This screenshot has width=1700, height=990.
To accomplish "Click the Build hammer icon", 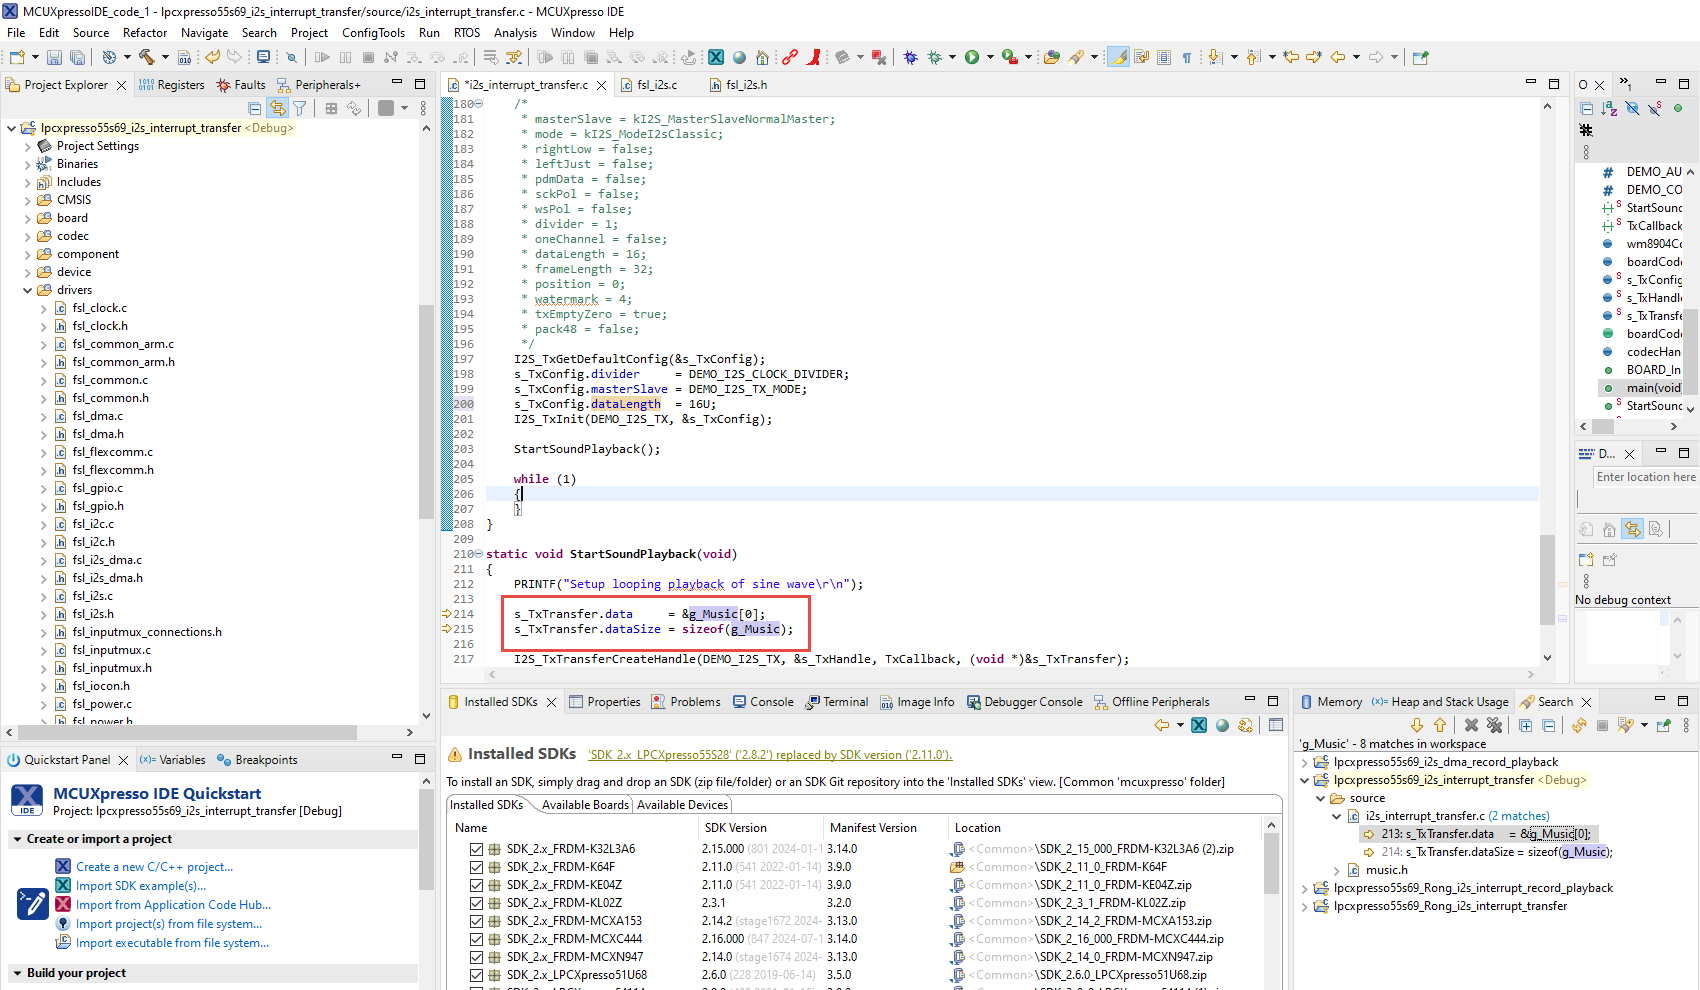I will point(147,58).
